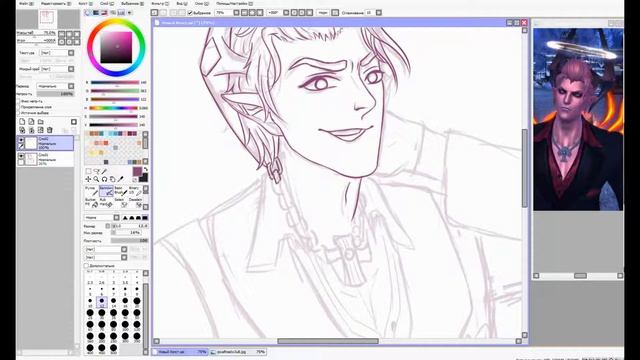Select the eyedropper tool
This screenshot has width=640, height=360.
[121, 179]
